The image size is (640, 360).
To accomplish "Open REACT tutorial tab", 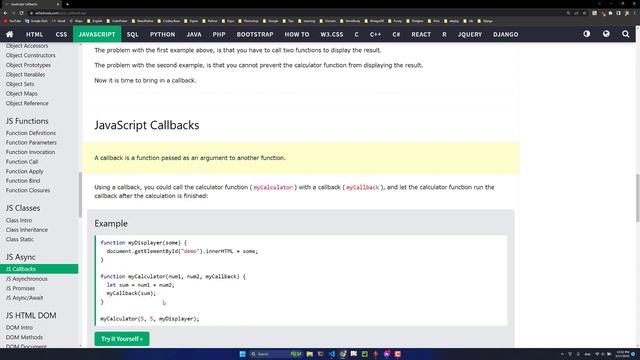I will tap(421, 34).
